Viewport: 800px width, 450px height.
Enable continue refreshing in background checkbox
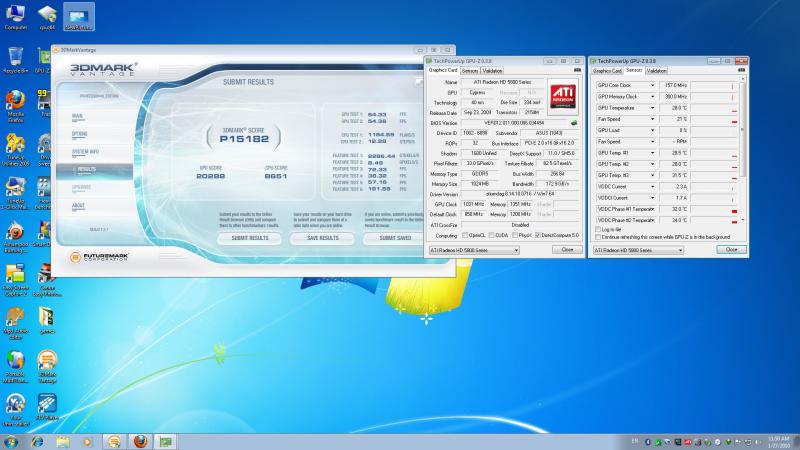[598, 237]
